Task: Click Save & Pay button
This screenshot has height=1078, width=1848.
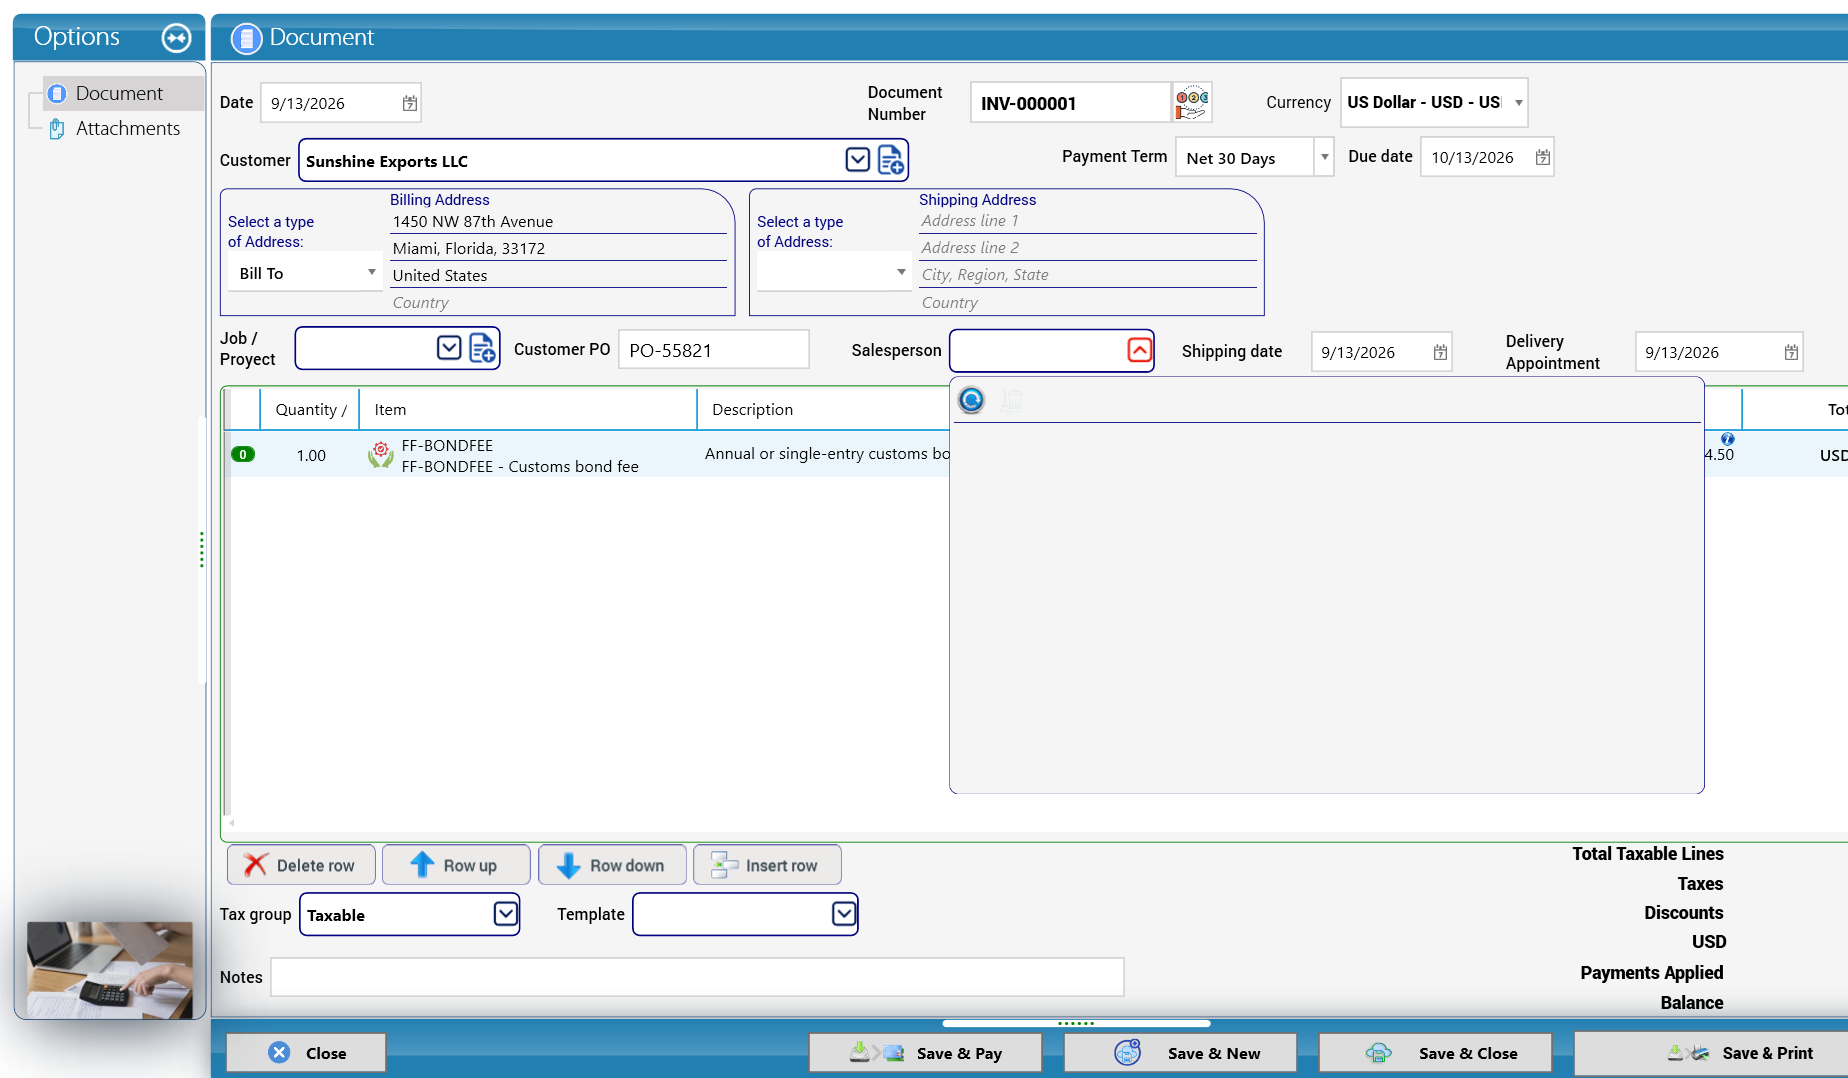Action: coord(925,1053)
